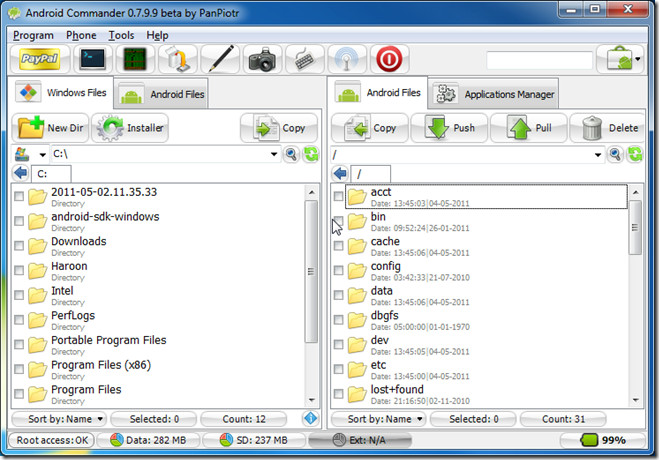This screenshot has width=659, height=460.
Task: Click the android-sdk-windows folder icon
Action: [x=37, y=221]
